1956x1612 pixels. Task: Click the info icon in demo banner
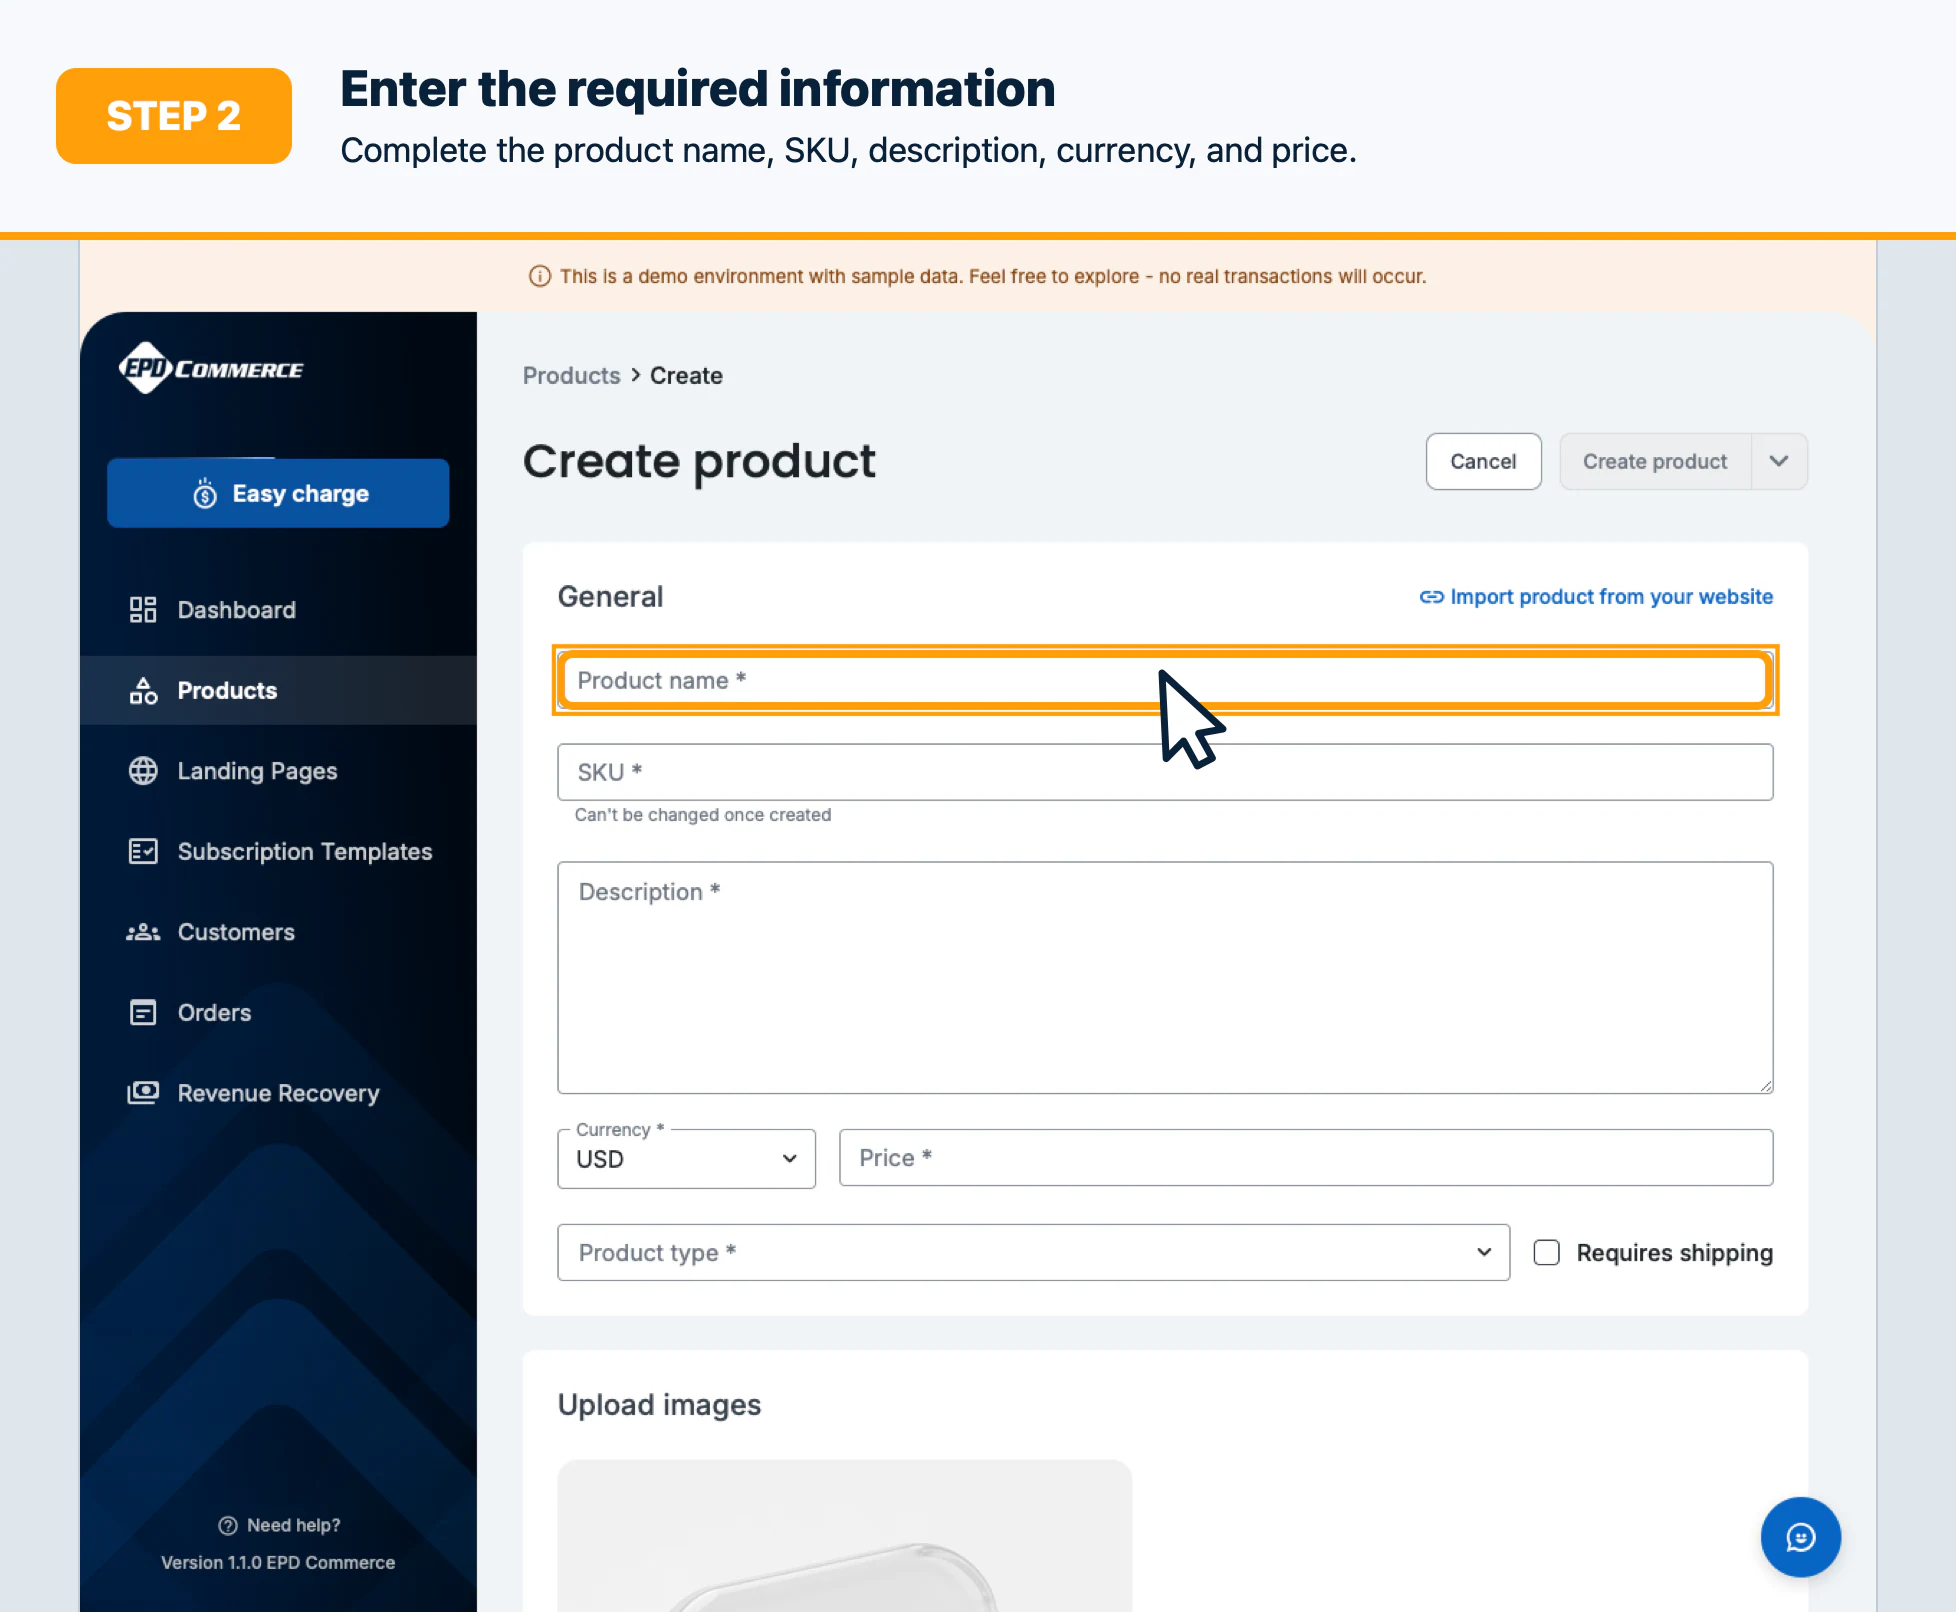540,276
